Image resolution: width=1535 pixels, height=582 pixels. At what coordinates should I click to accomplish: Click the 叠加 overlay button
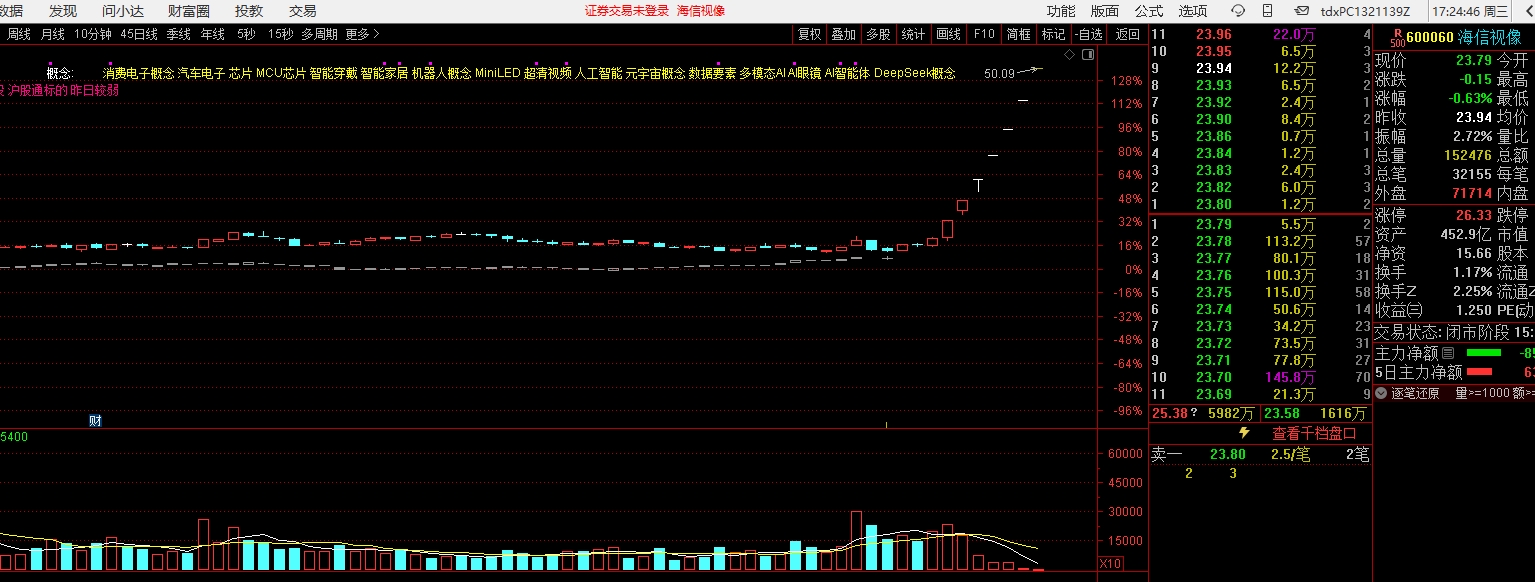844,34
